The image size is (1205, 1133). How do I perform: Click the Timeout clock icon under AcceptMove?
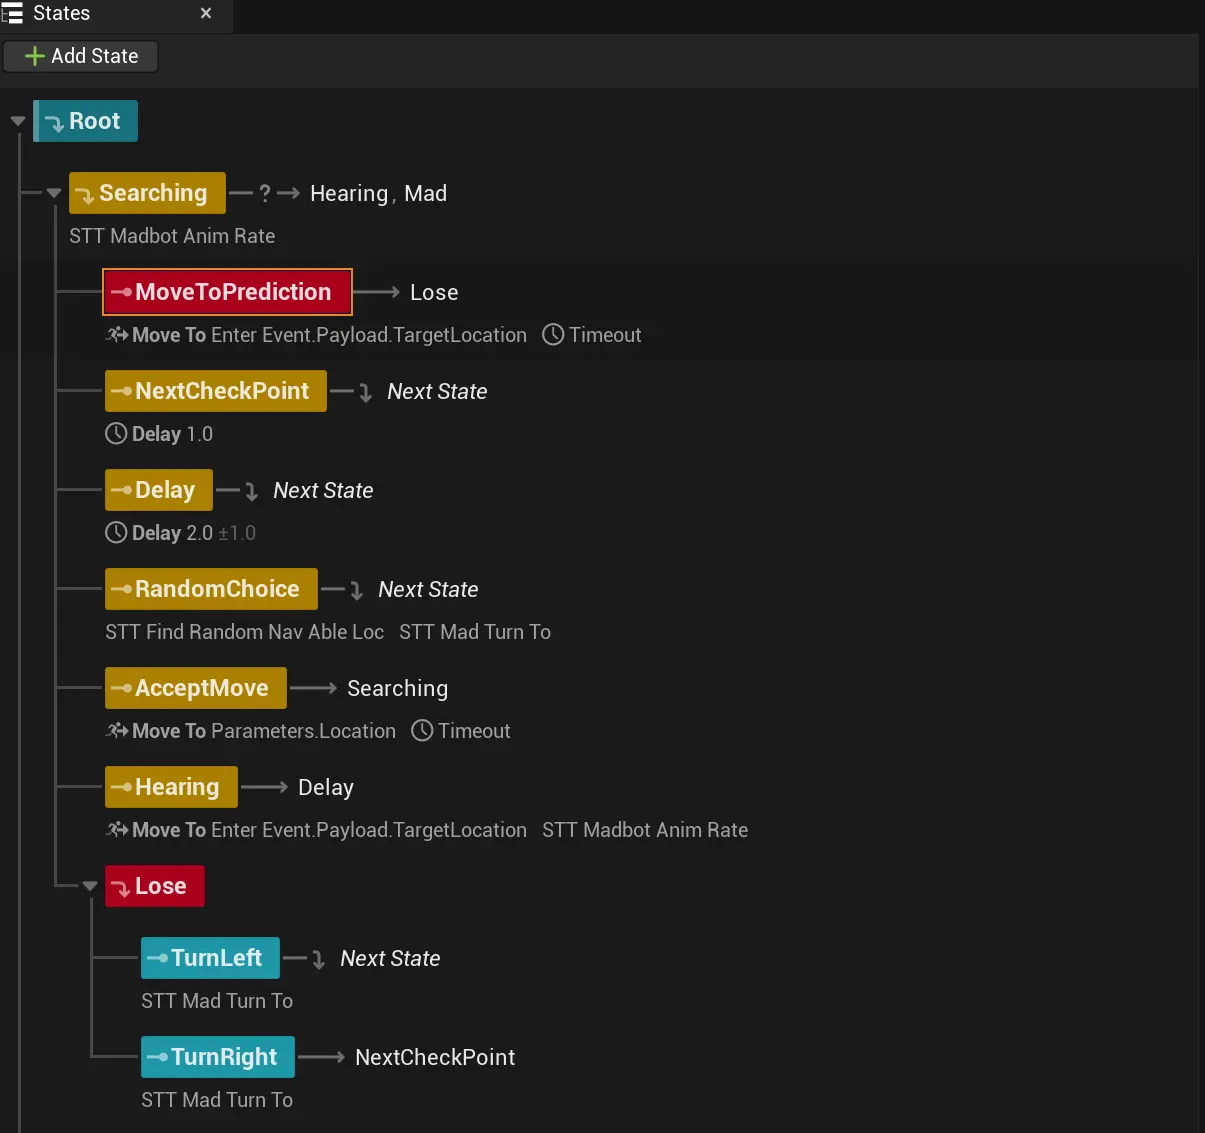422,731
